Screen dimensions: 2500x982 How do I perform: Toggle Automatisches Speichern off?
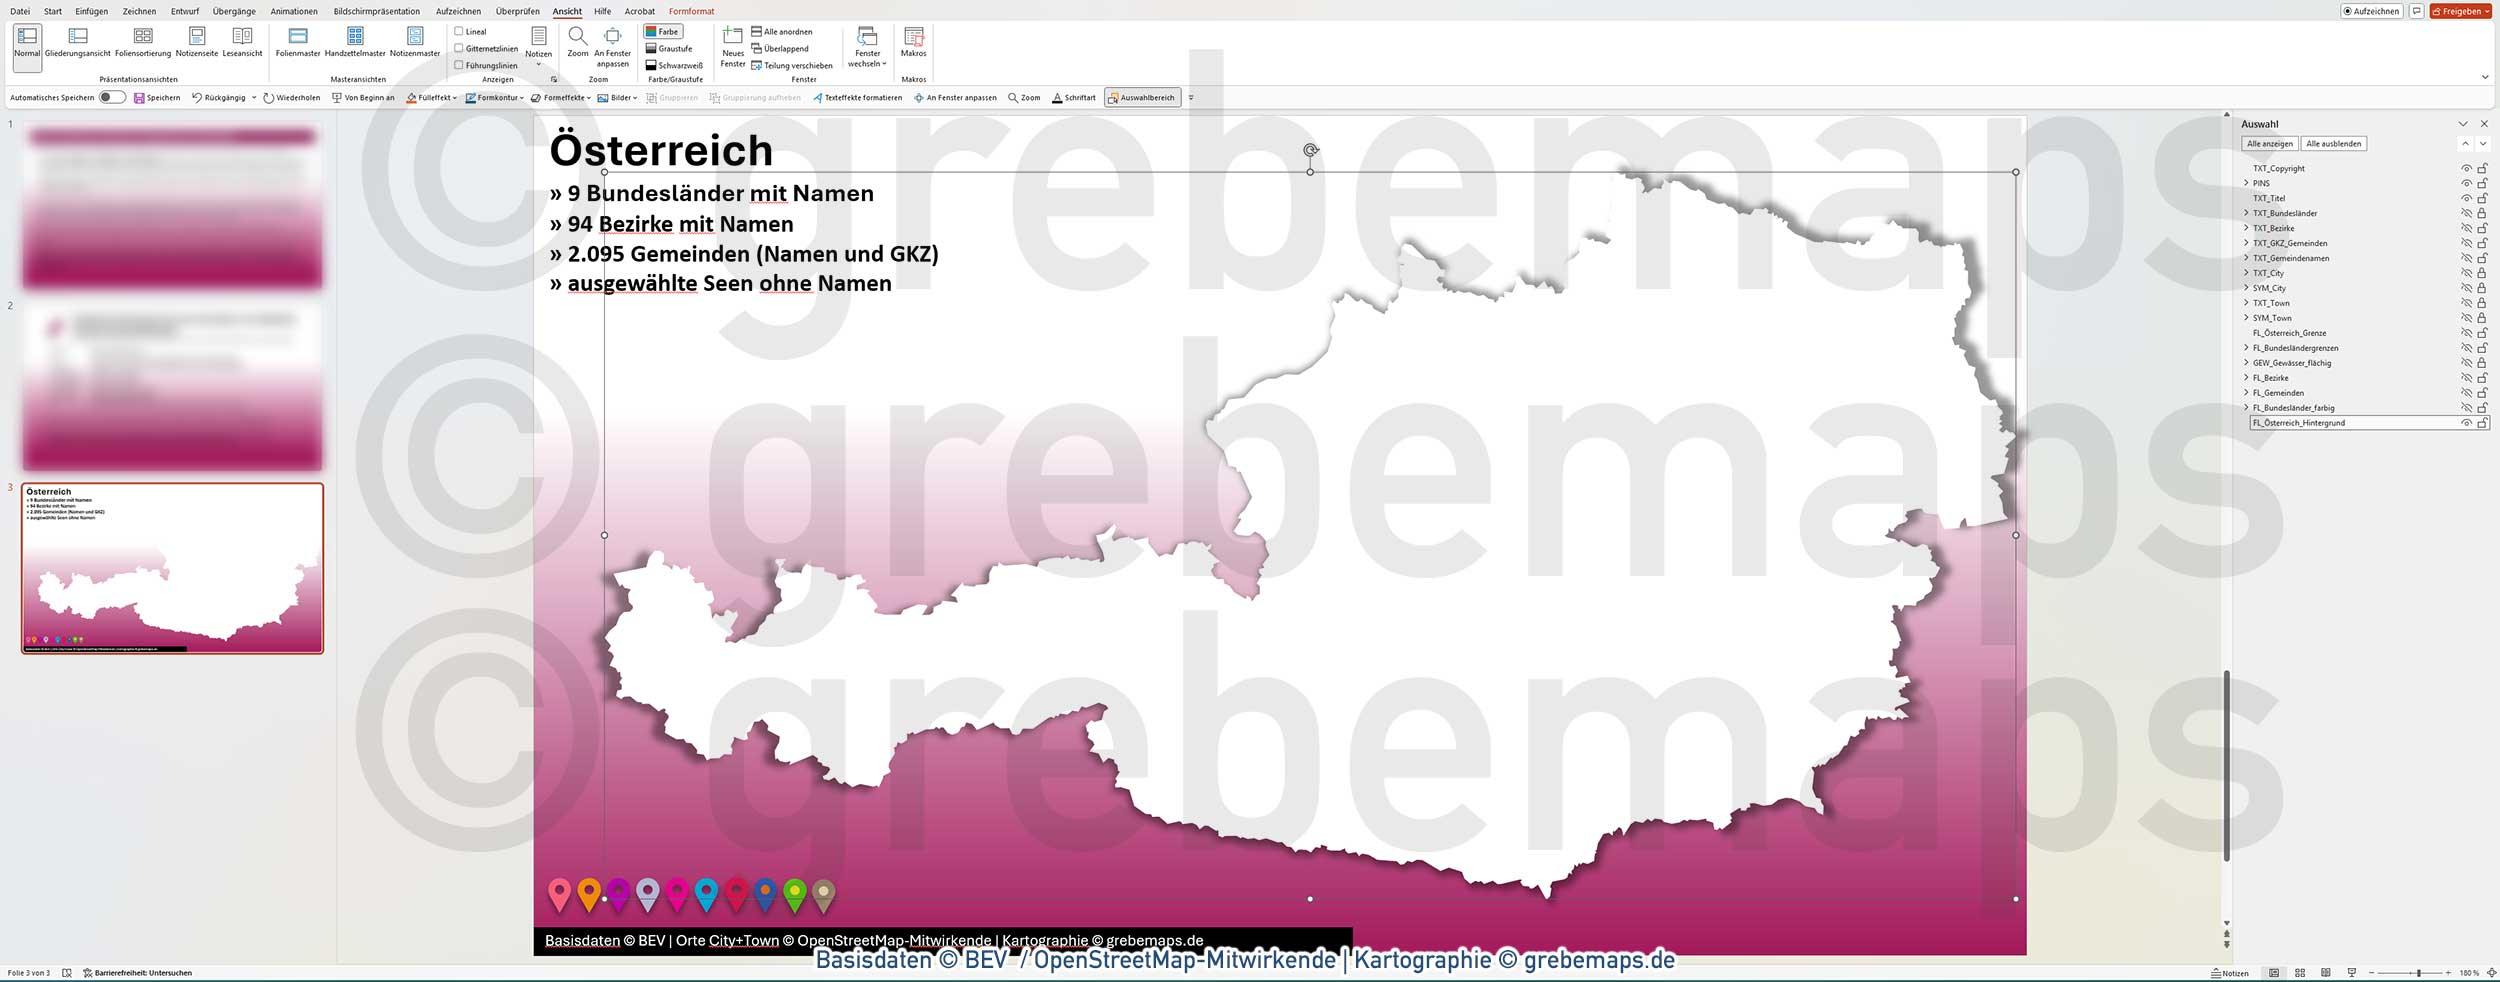[x=112, y=97]
